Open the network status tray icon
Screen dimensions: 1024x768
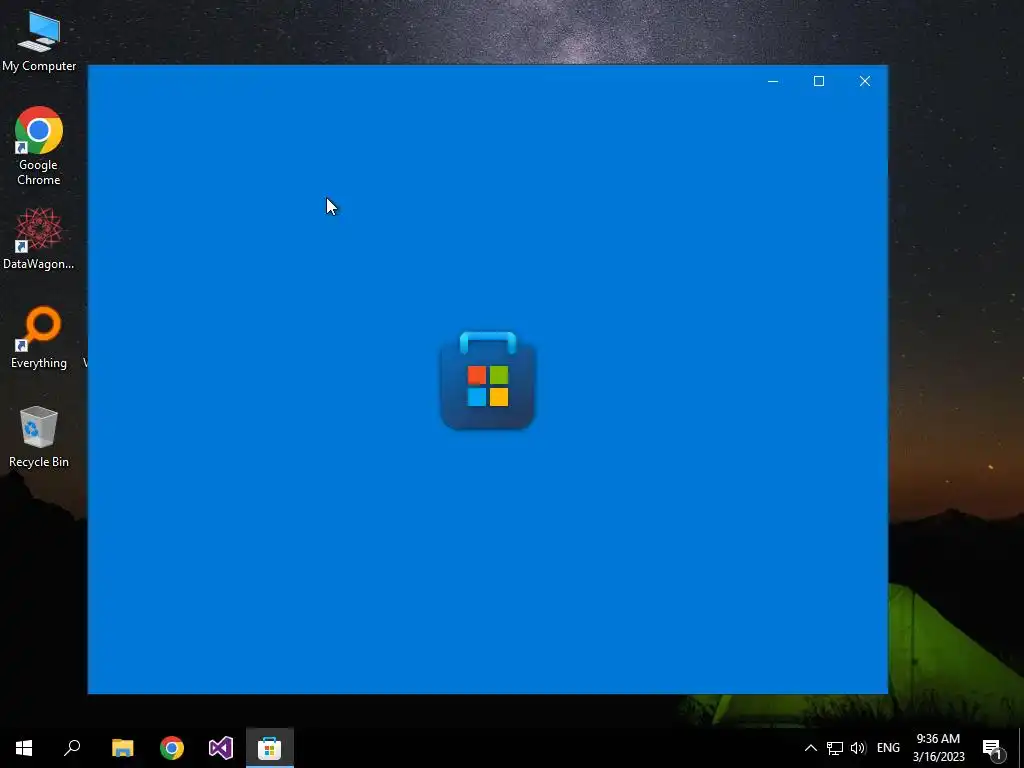tap(835, 748)
